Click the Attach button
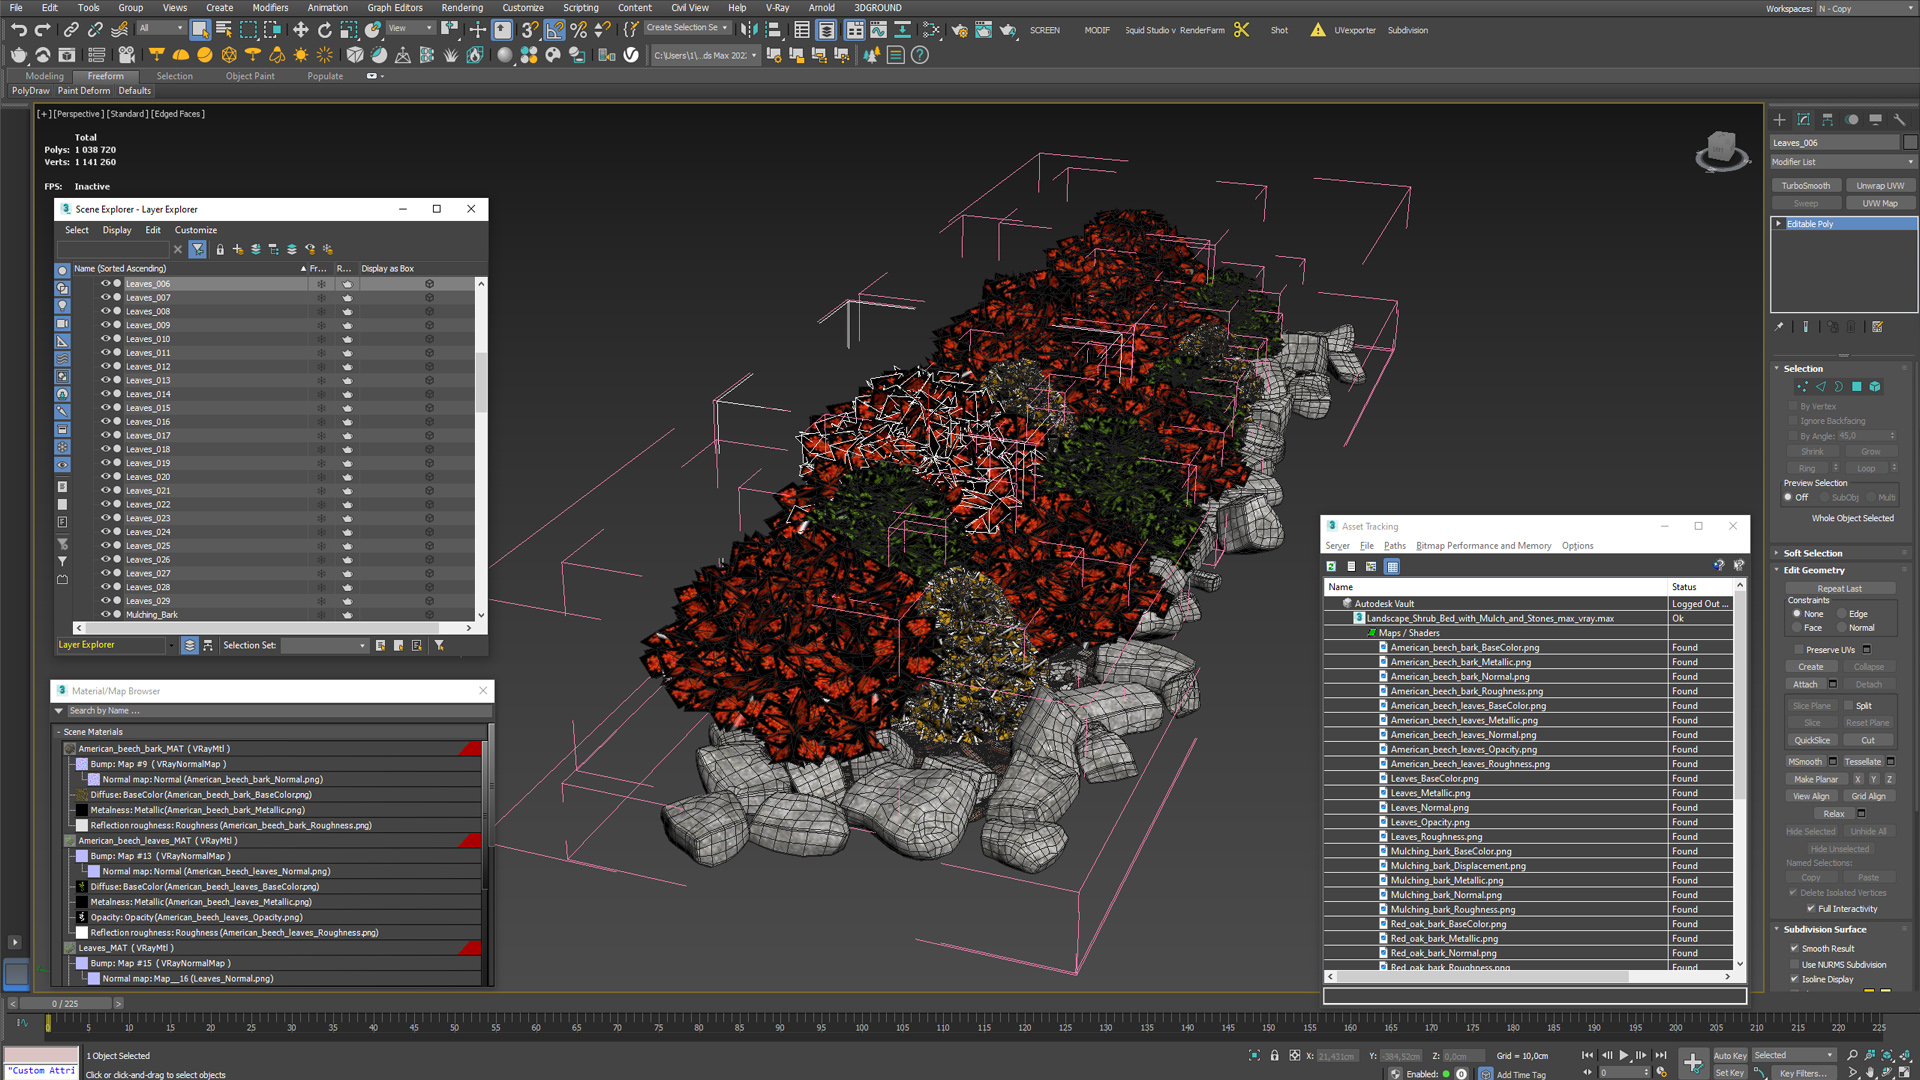 [x=1805, y=685]
